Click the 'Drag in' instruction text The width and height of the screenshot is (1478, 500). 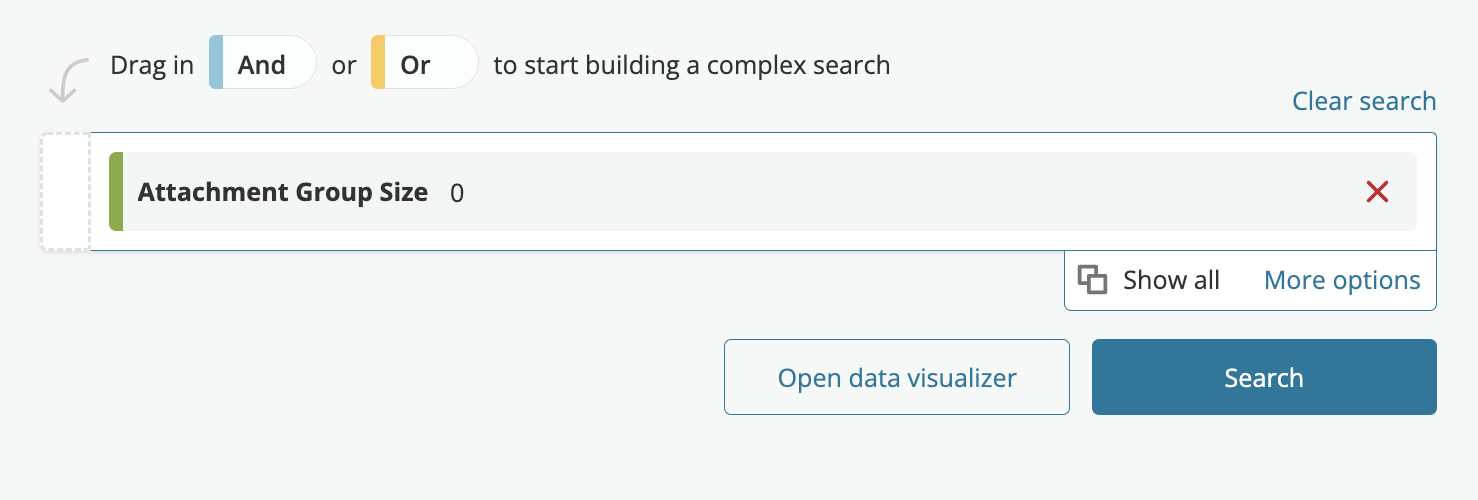coord(152,66)
